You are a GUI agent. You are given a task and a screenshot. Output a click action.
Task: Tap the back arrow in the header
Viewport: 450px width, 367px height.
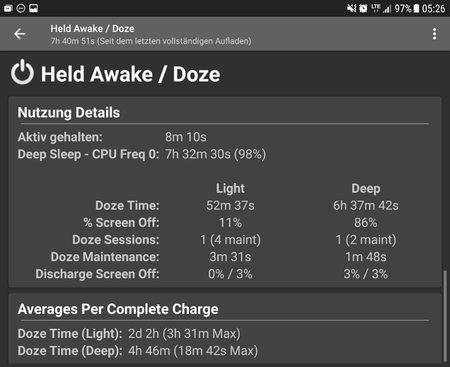[20, 34]
